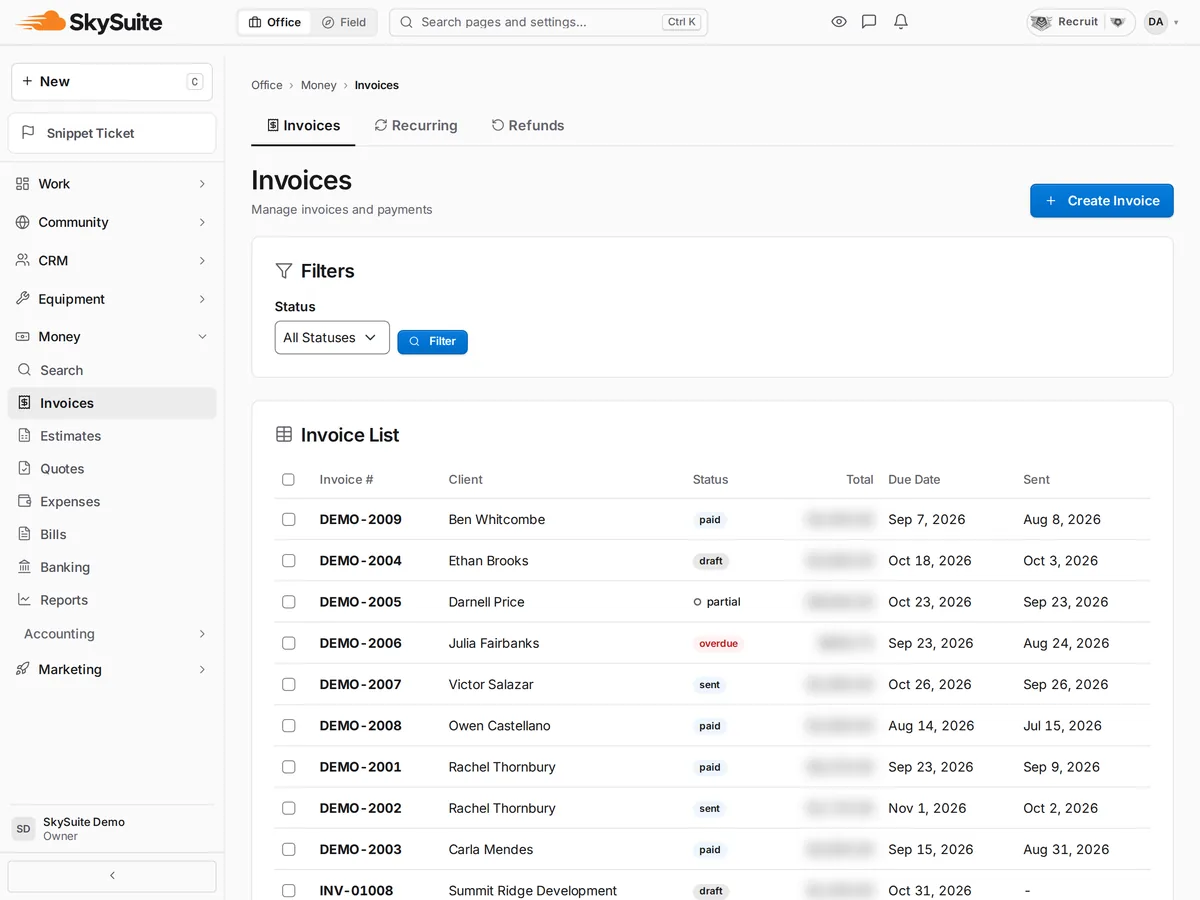Collapse the sidebar with bottom arrow

[112, 876]
